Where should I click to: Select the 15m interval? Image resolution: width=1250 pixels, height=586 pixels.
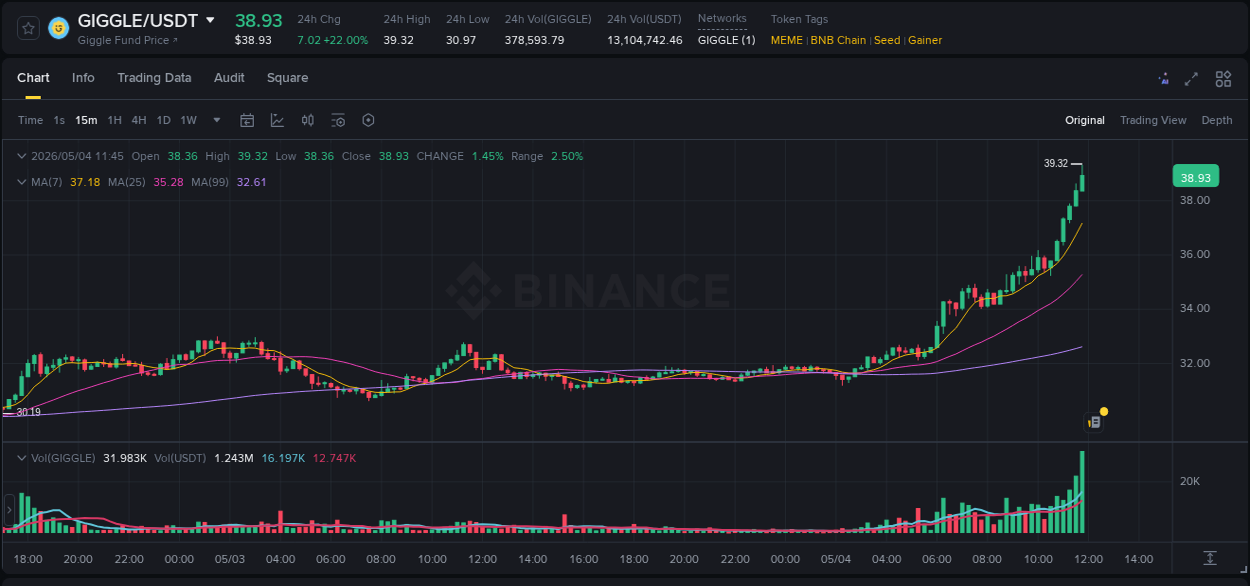pos(86,120)
